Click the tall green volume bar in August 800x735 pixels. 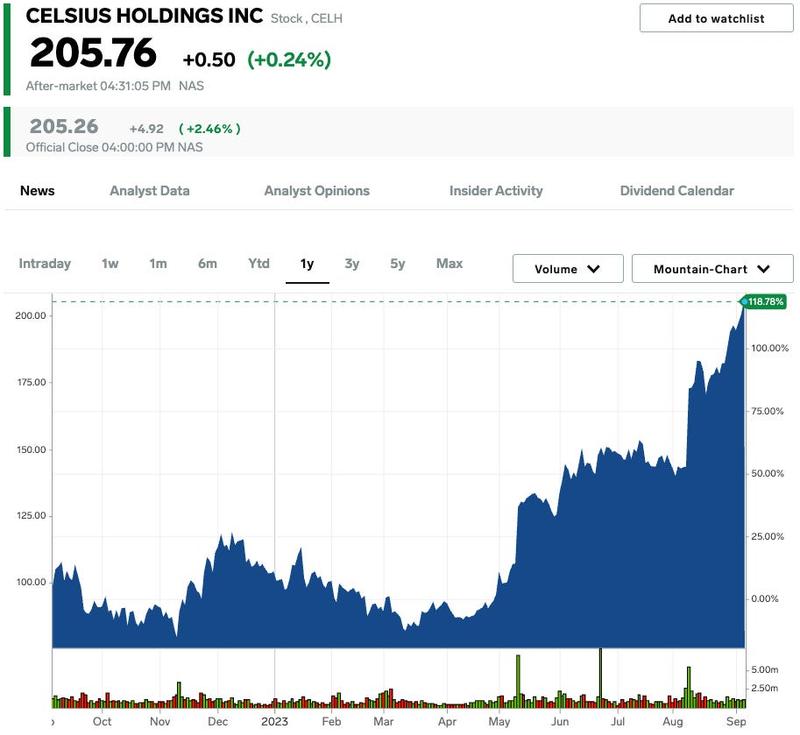689,687
